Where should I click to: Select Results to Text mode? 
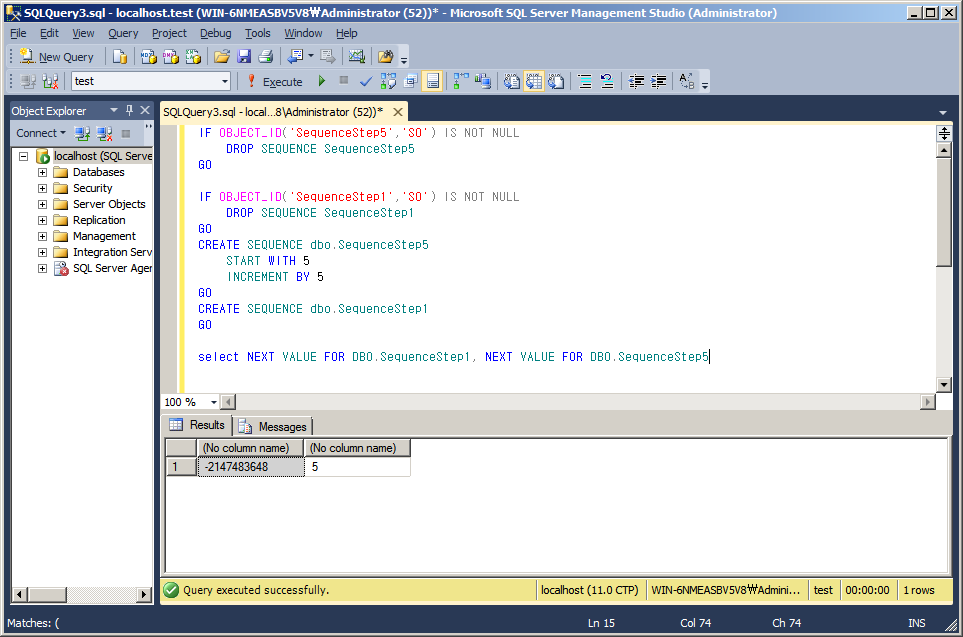click(512, 81)
